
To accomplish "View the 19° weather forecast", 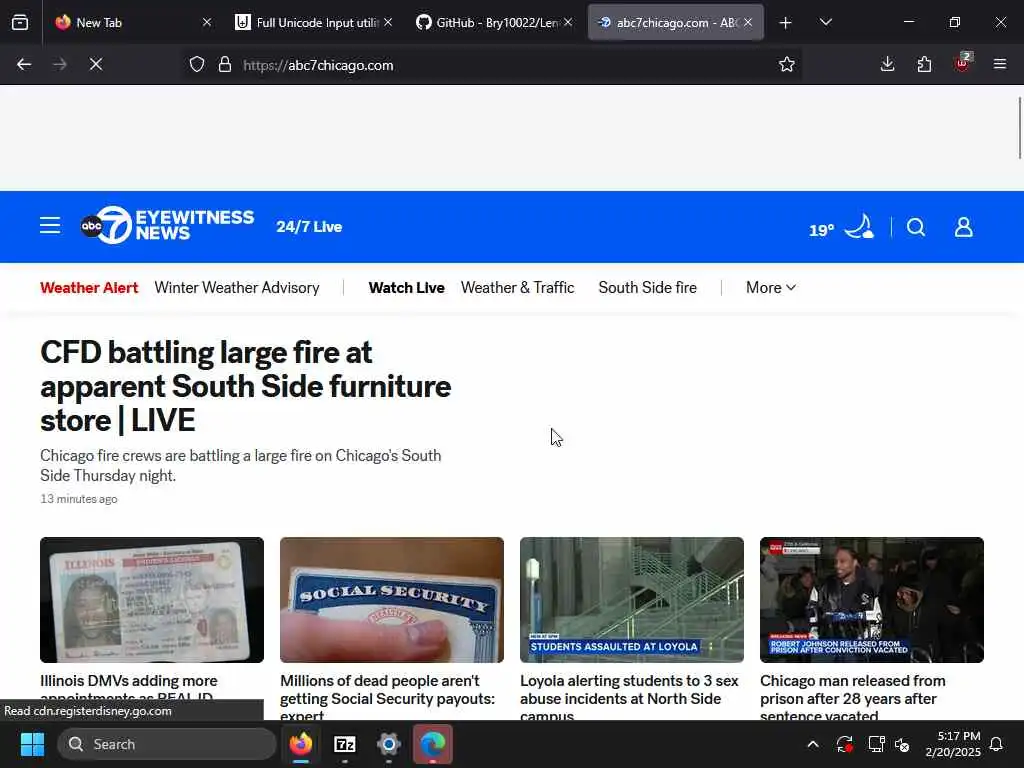I will coord(842,228).
